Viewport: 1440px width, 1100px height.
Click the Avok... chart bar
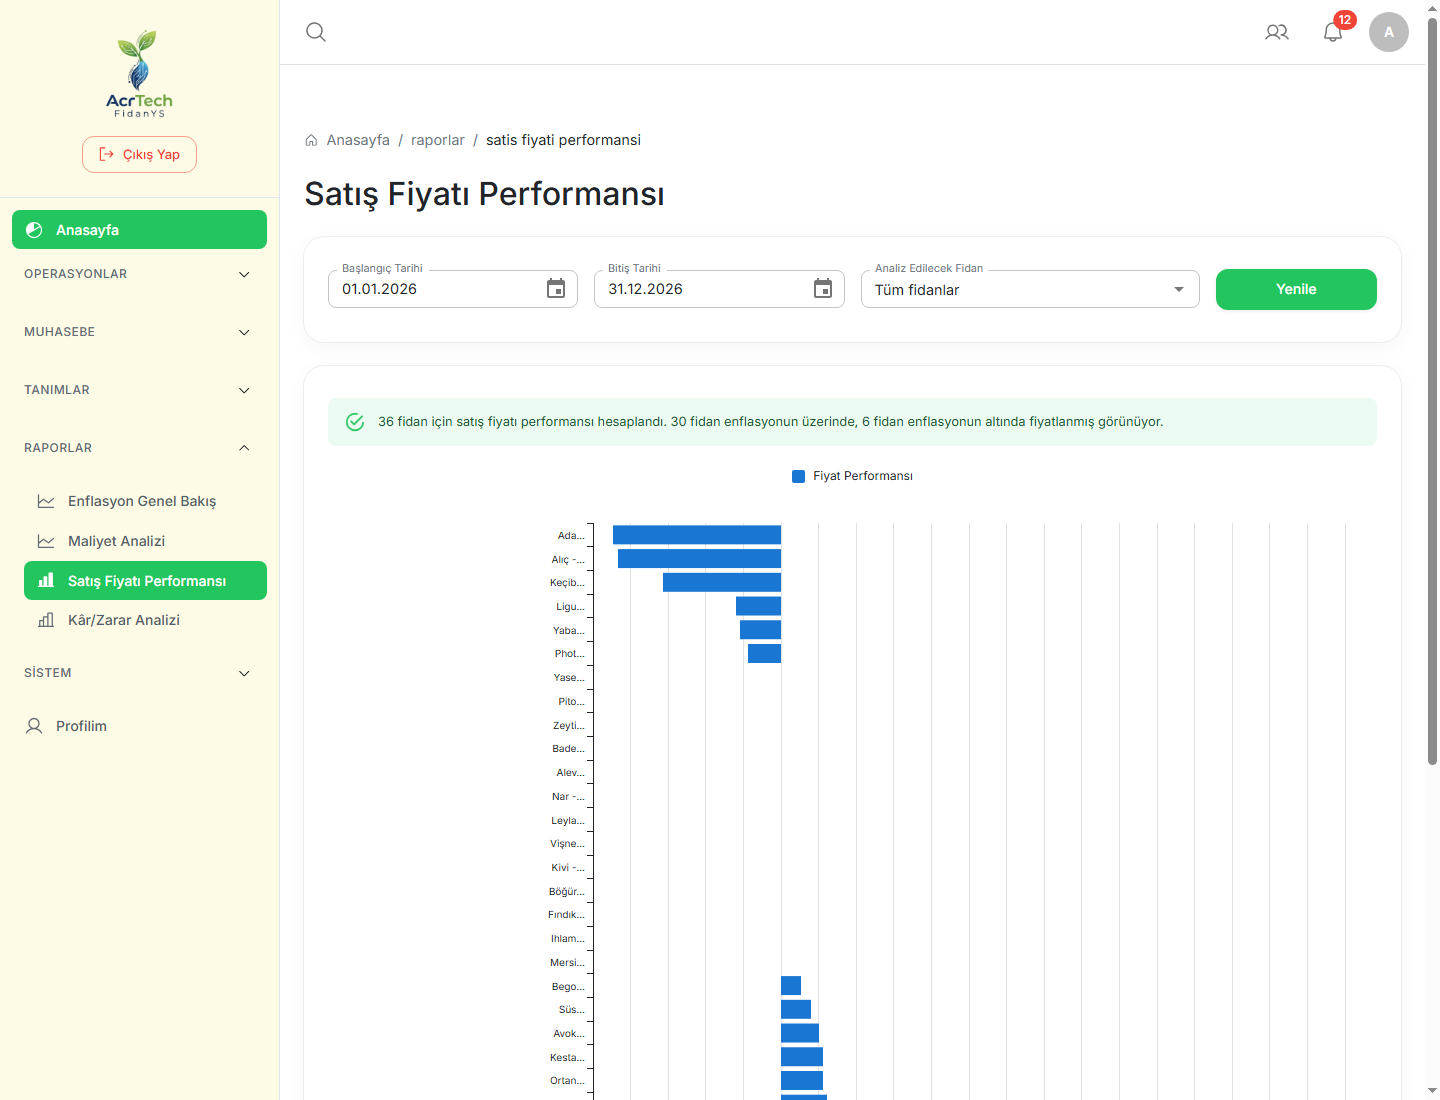pyautogui.click(x=800, y=1033)
